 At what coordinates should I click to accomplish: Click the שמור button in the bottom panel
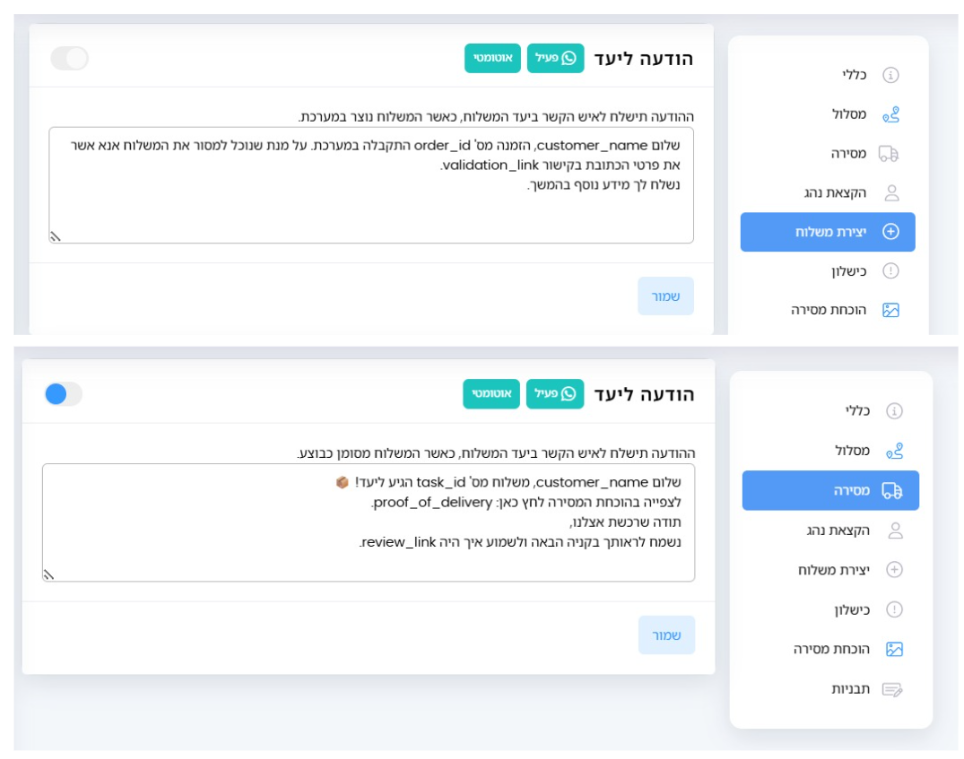pyautogui.click(x=666, y=635)
